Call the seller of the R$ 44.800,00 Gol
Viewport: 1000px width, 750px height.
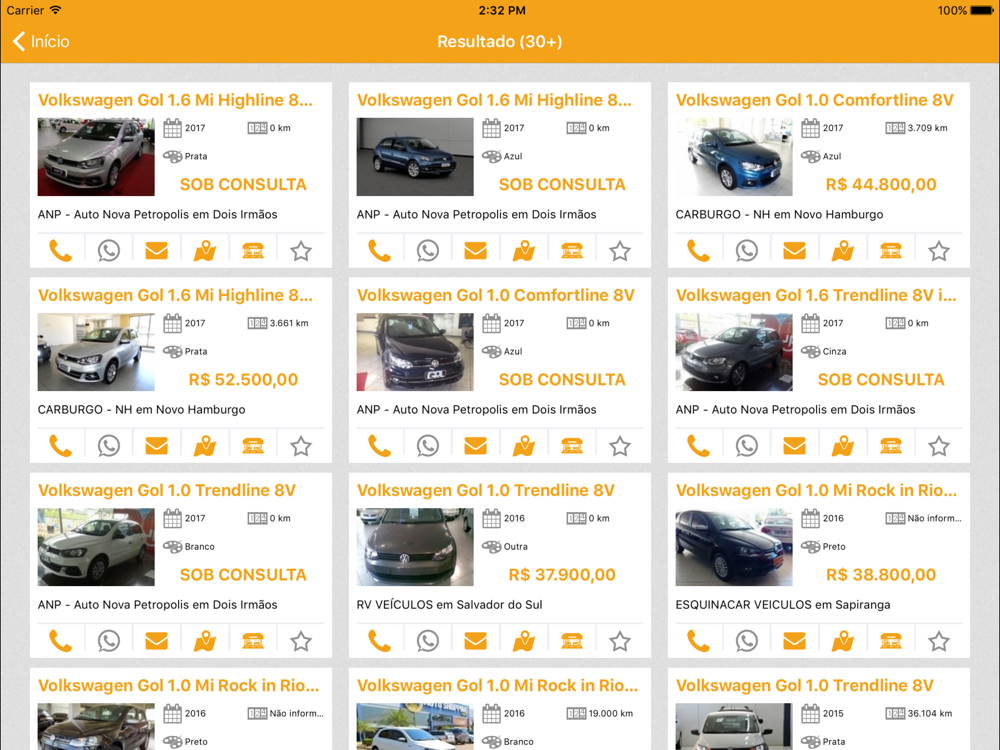698,251
